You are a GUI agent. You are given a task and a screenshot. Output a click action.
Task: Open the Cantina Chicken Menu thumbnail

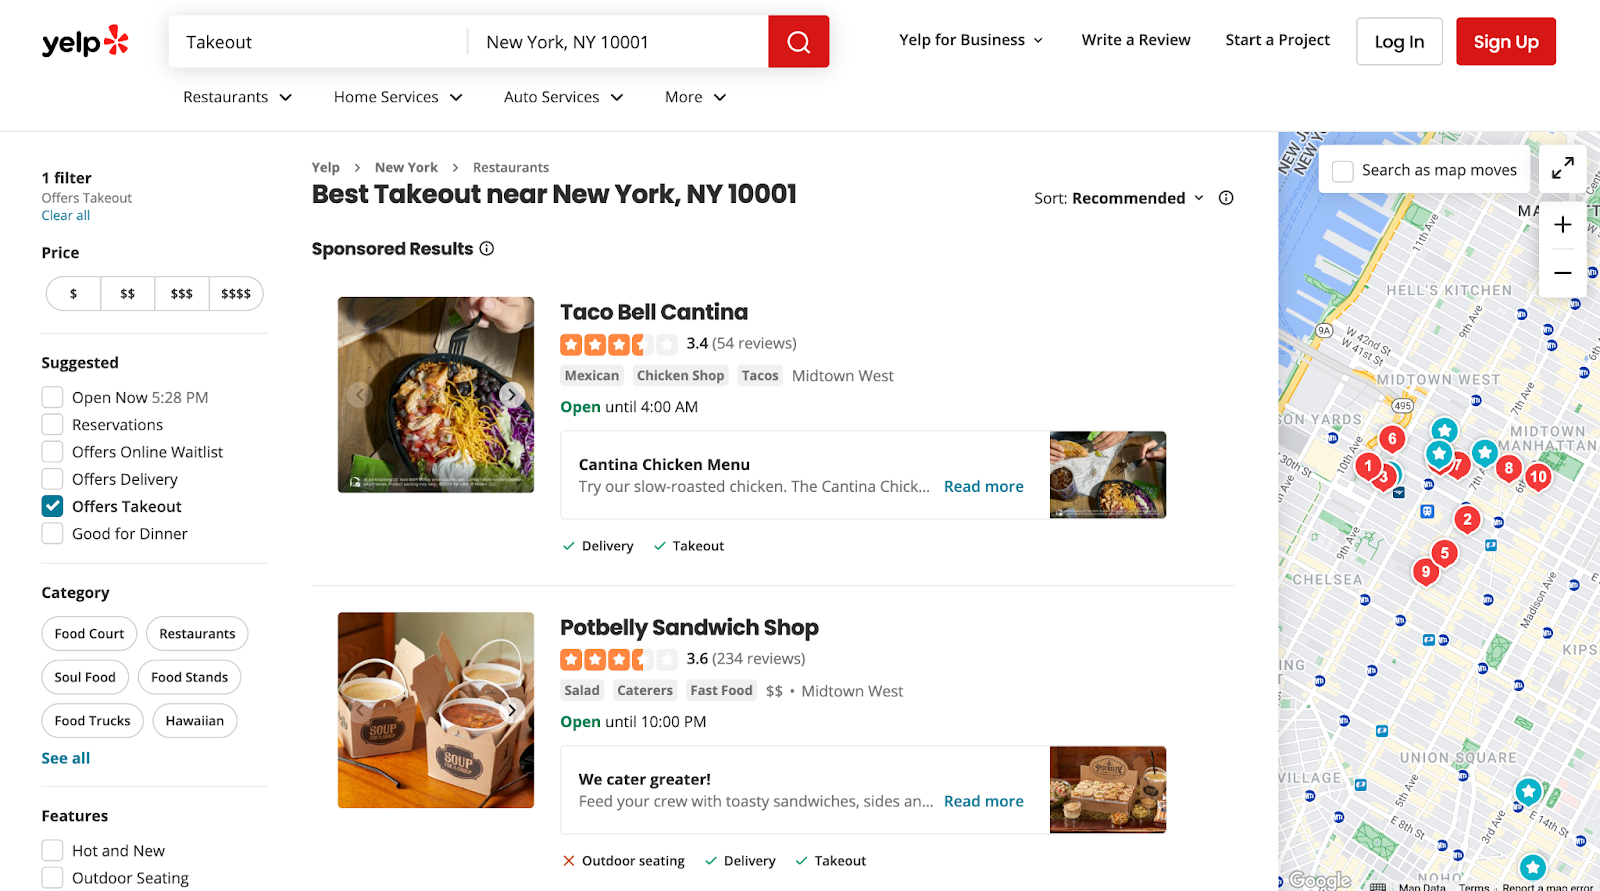click(x=1108, y=475)
